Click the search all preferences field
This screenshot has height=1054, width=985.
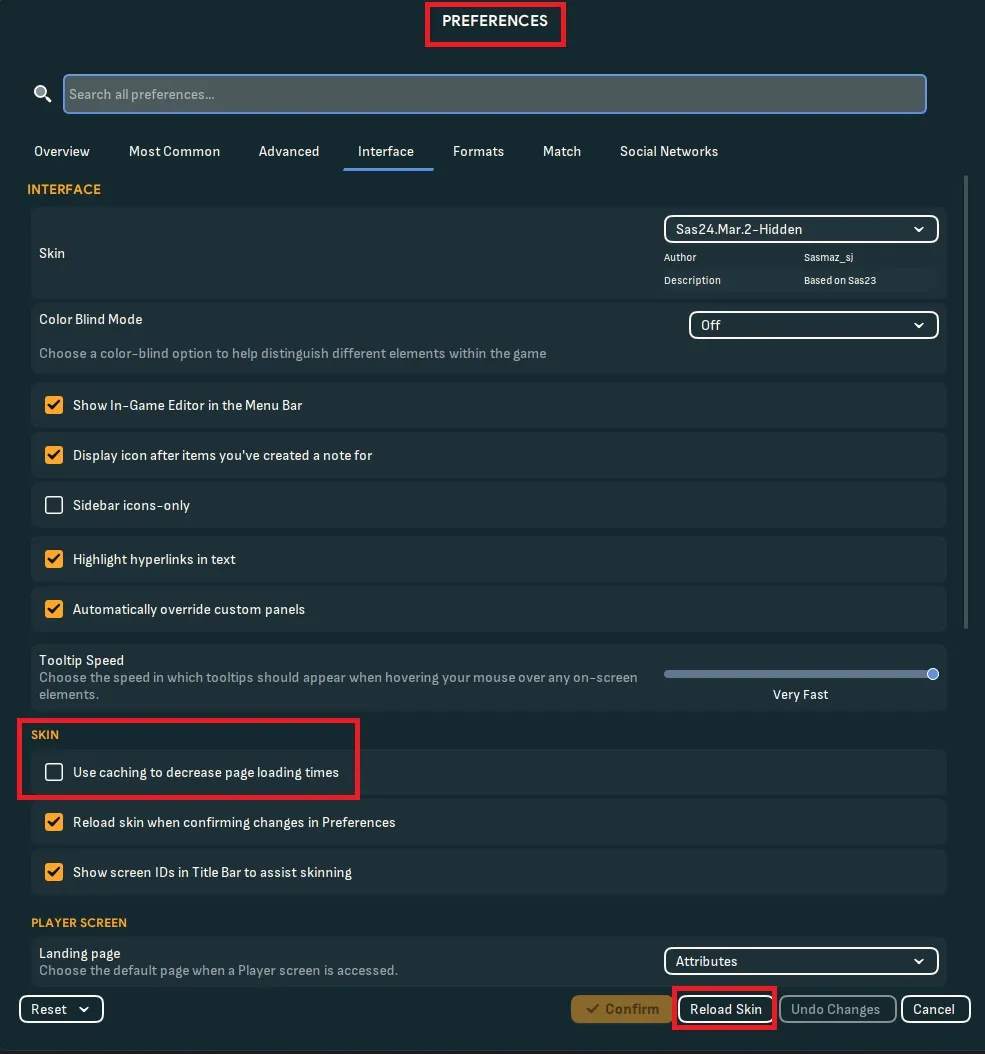point(494,93)
